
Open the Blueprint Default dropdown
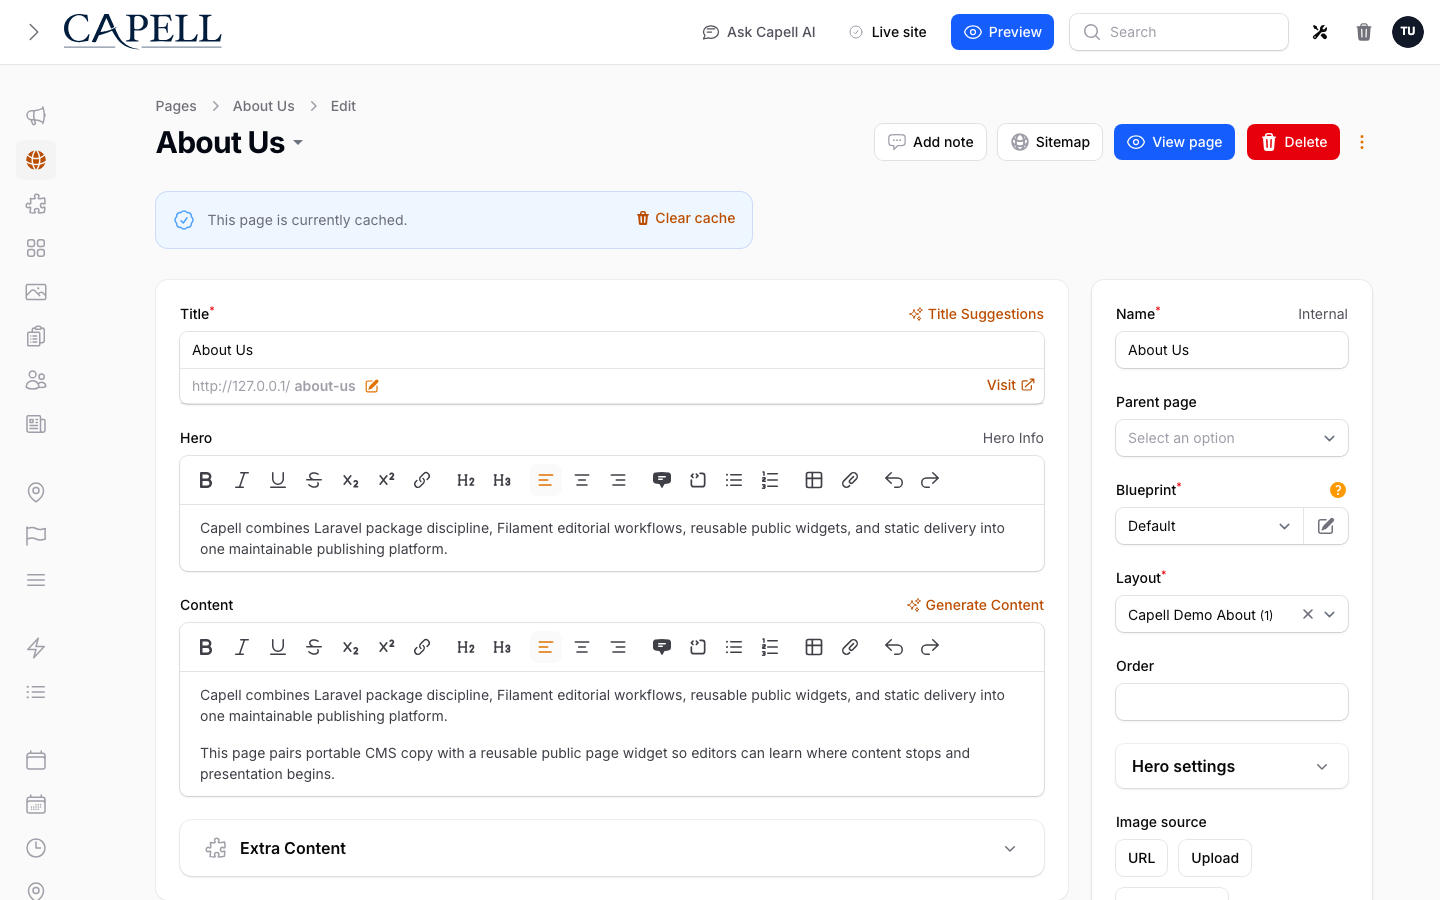(x=1210, y=526)
